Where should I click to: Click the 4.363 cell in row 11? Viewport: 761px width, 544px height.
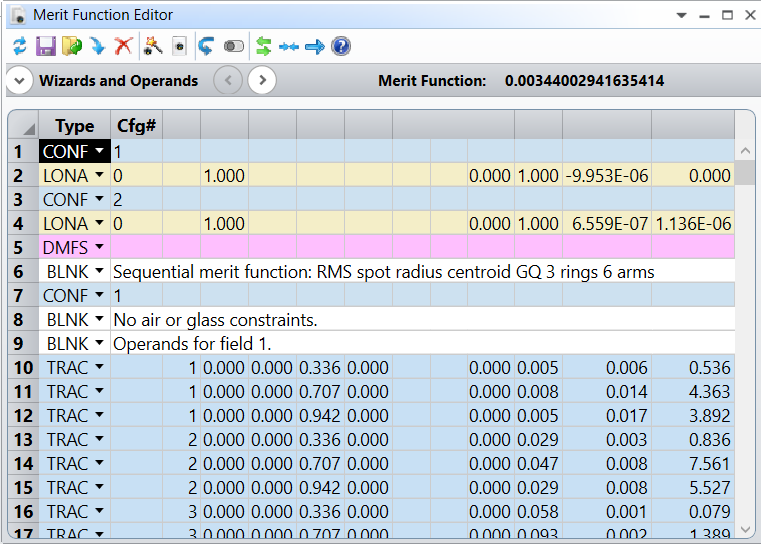click(693, 392)
